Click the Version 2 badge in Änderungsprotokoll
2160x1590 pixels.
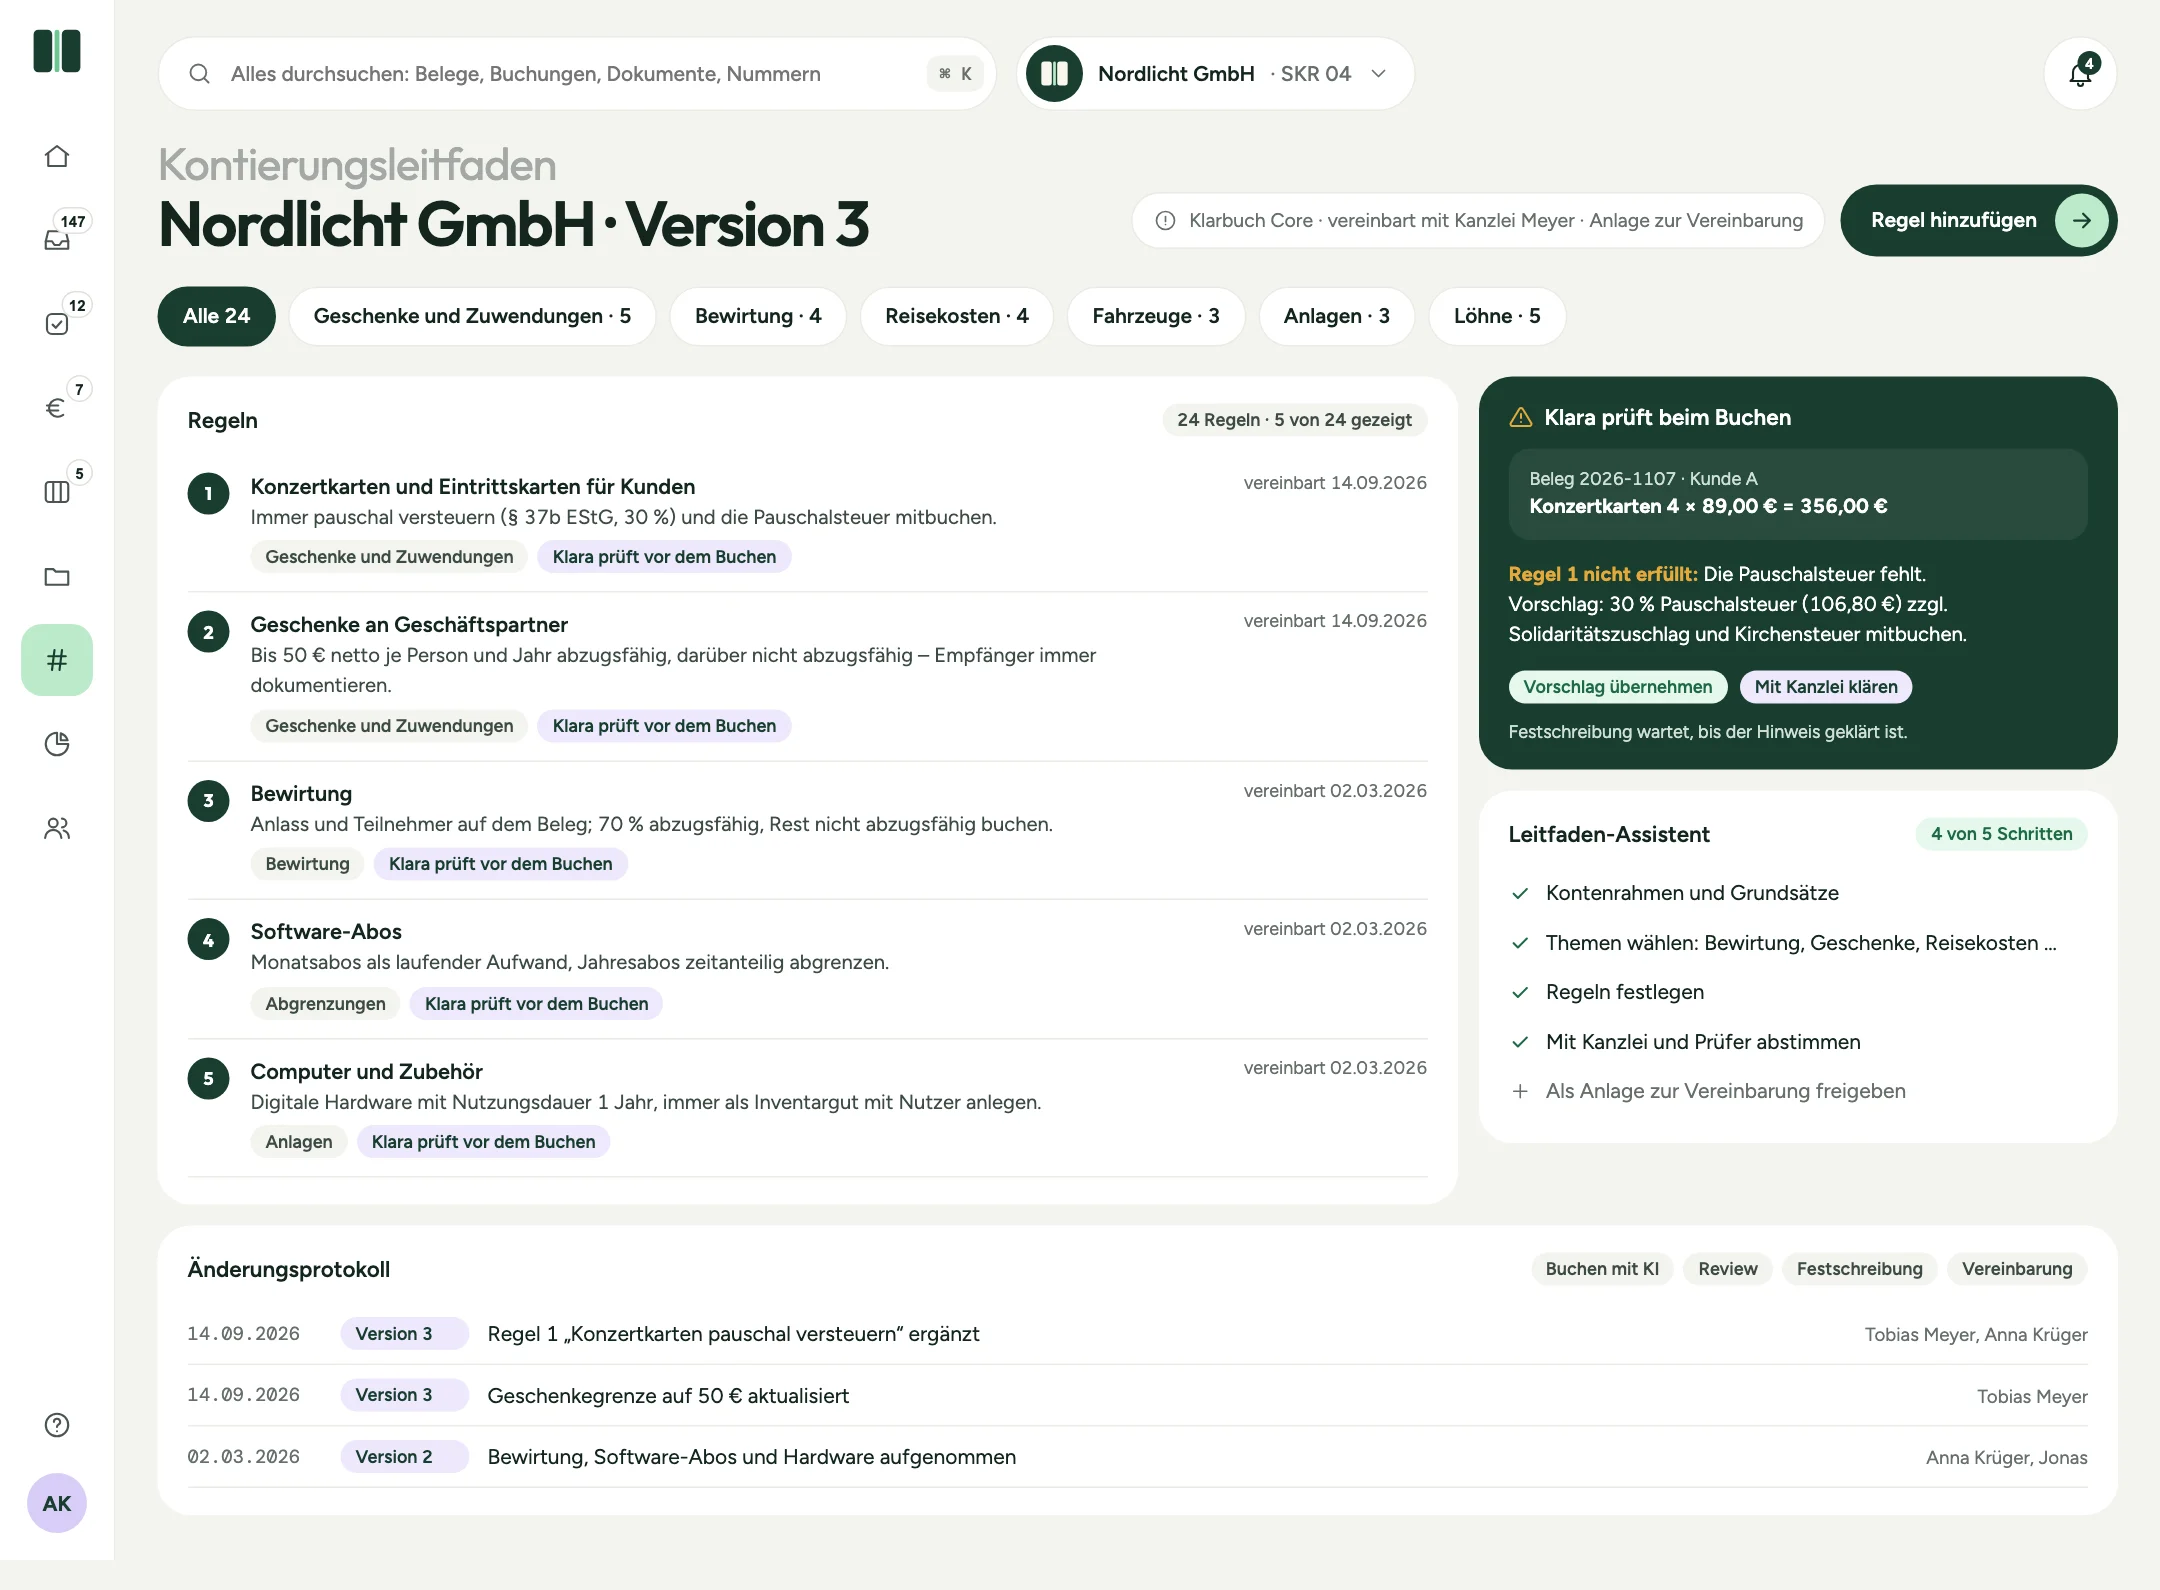(404, 1457)
